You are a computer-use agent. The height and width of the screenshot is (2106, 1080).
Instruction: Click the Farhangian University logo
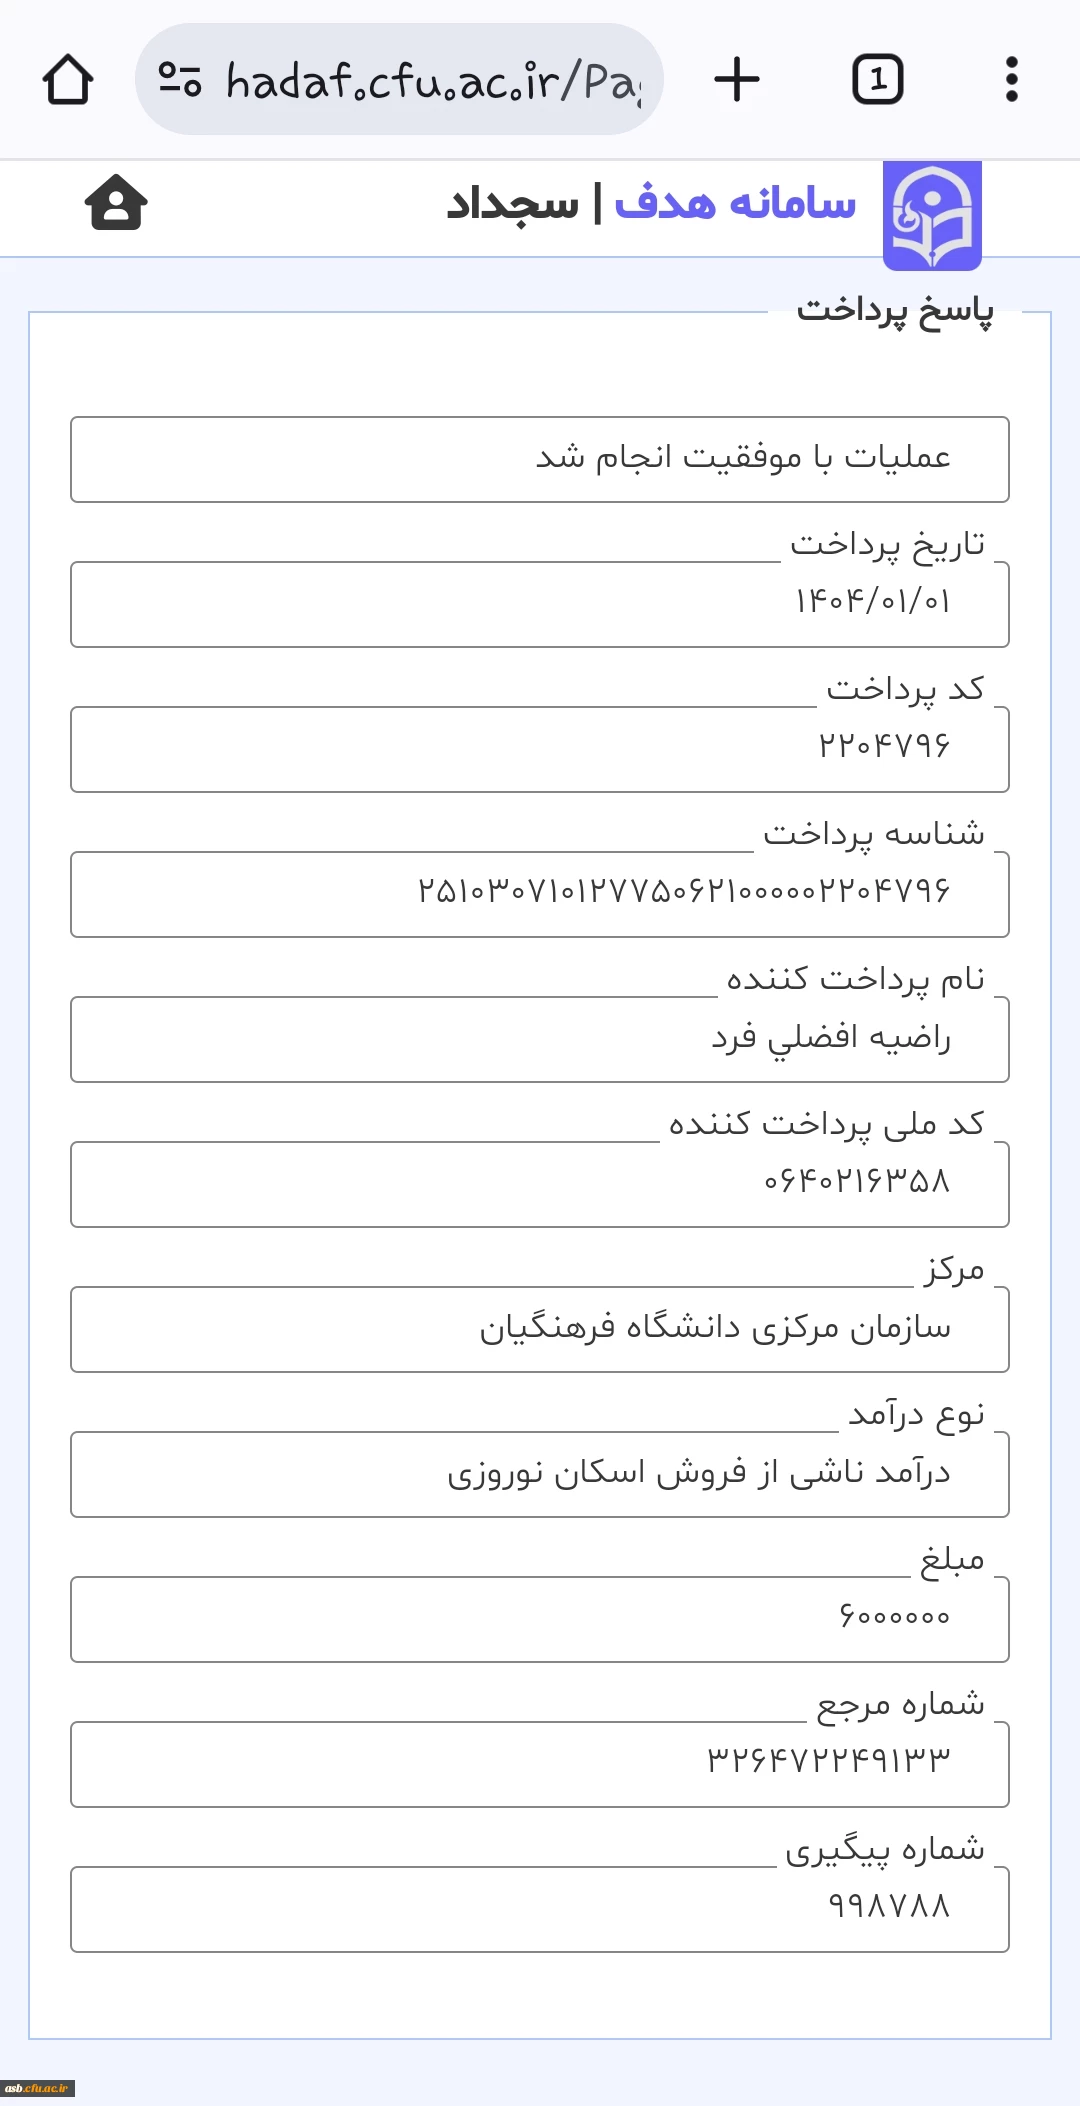[932, 215]
